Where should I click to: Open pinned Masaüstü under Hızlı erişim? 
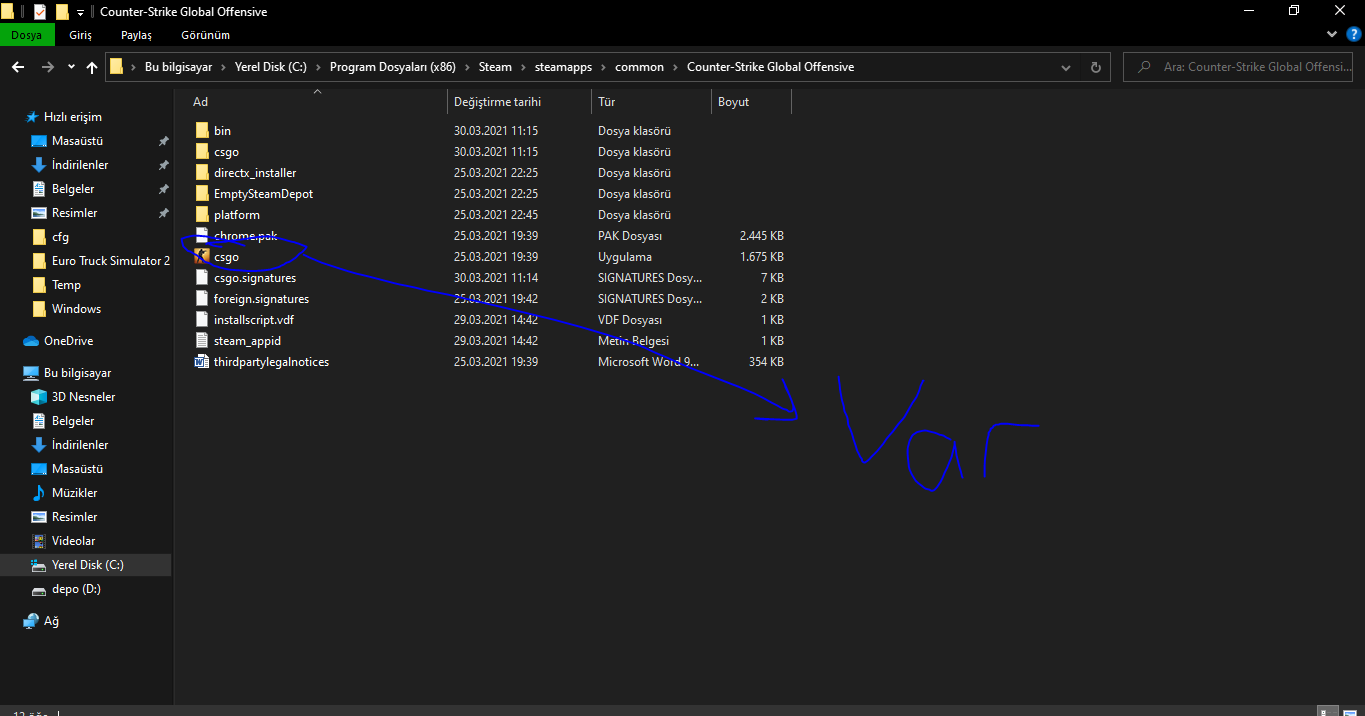(77, 141)
